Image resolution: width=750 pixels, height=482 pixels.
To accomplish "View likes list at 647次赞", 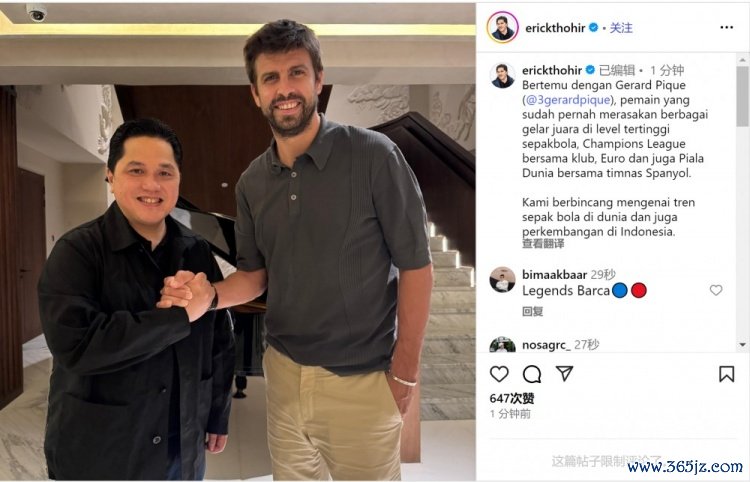I will tap(512, 398).
